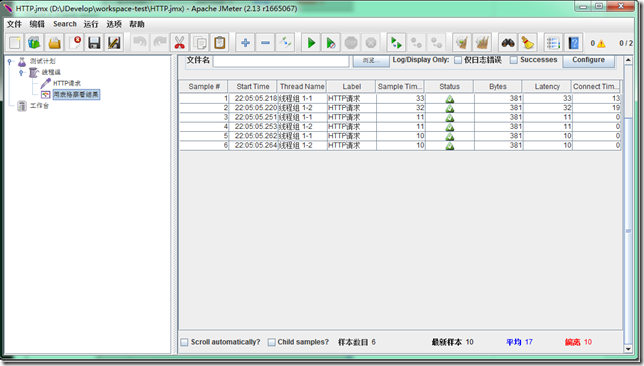Open the 运行 menu
Image resolution: width=644 pixels, height=366 pixels.
click(91, 24)
